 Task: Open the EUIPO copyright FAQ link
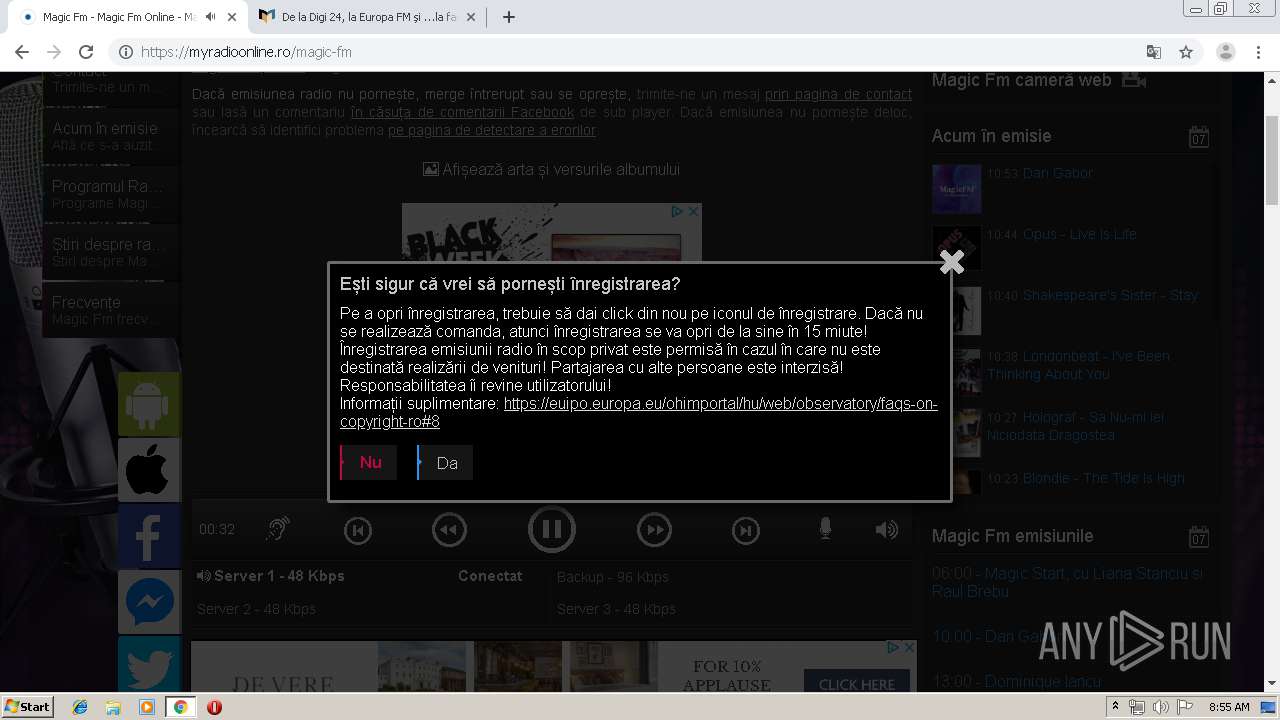click(x=639, y=412)
